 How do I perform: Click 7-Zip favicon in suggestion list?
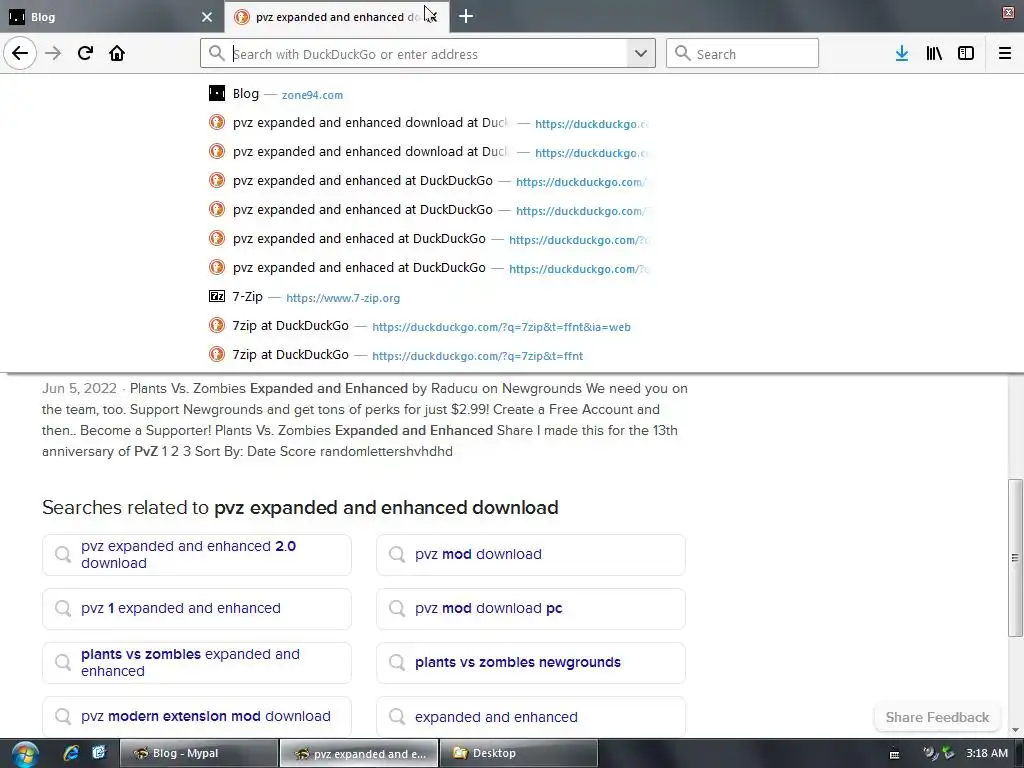coord(217,296)
